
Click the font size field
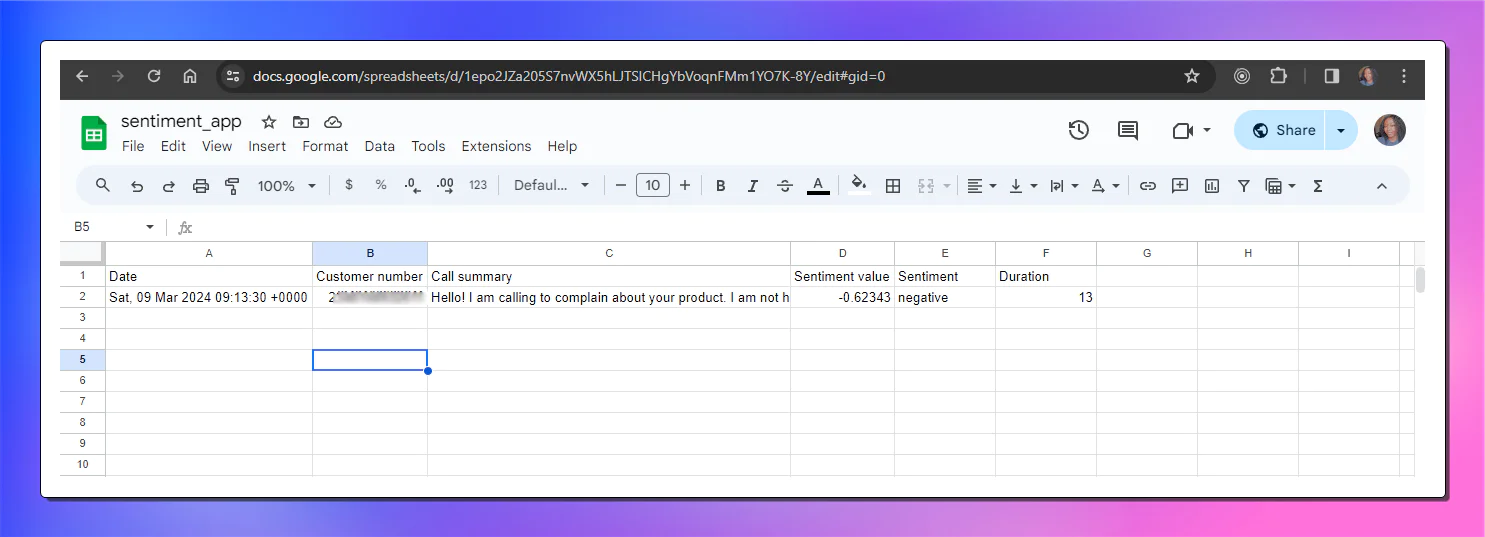click(653, 185)
